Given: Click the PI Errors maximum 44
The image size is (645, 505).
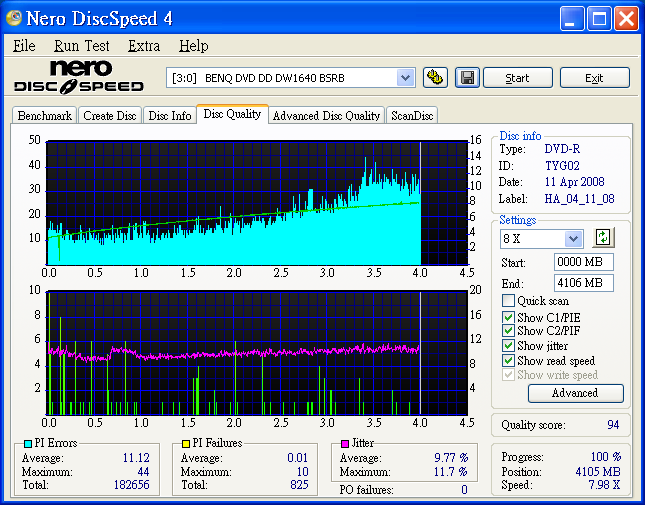Looking at the screenshot, I should [x=143, y=471].
